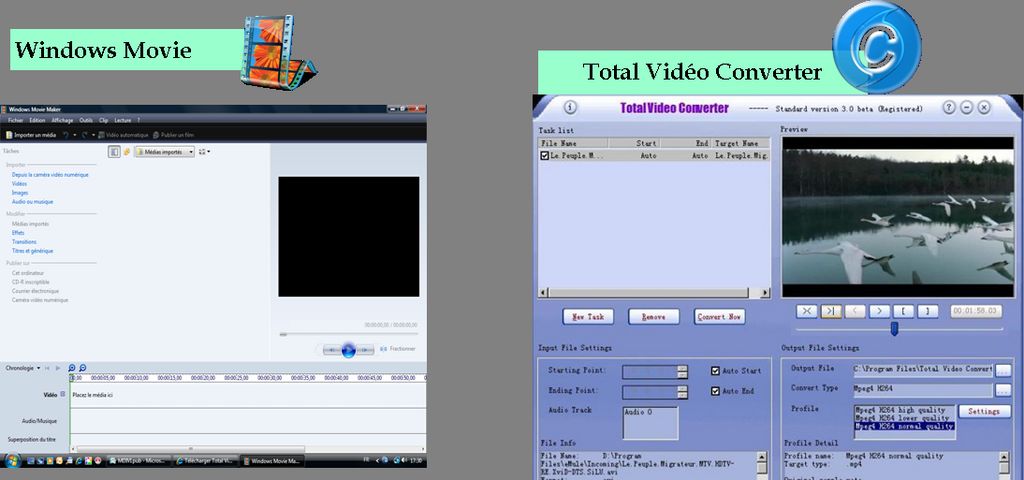Screen dimensions: 1024x480
Task: Click the timeline rewind icon beside Chronologie
Action: [47, 368]
